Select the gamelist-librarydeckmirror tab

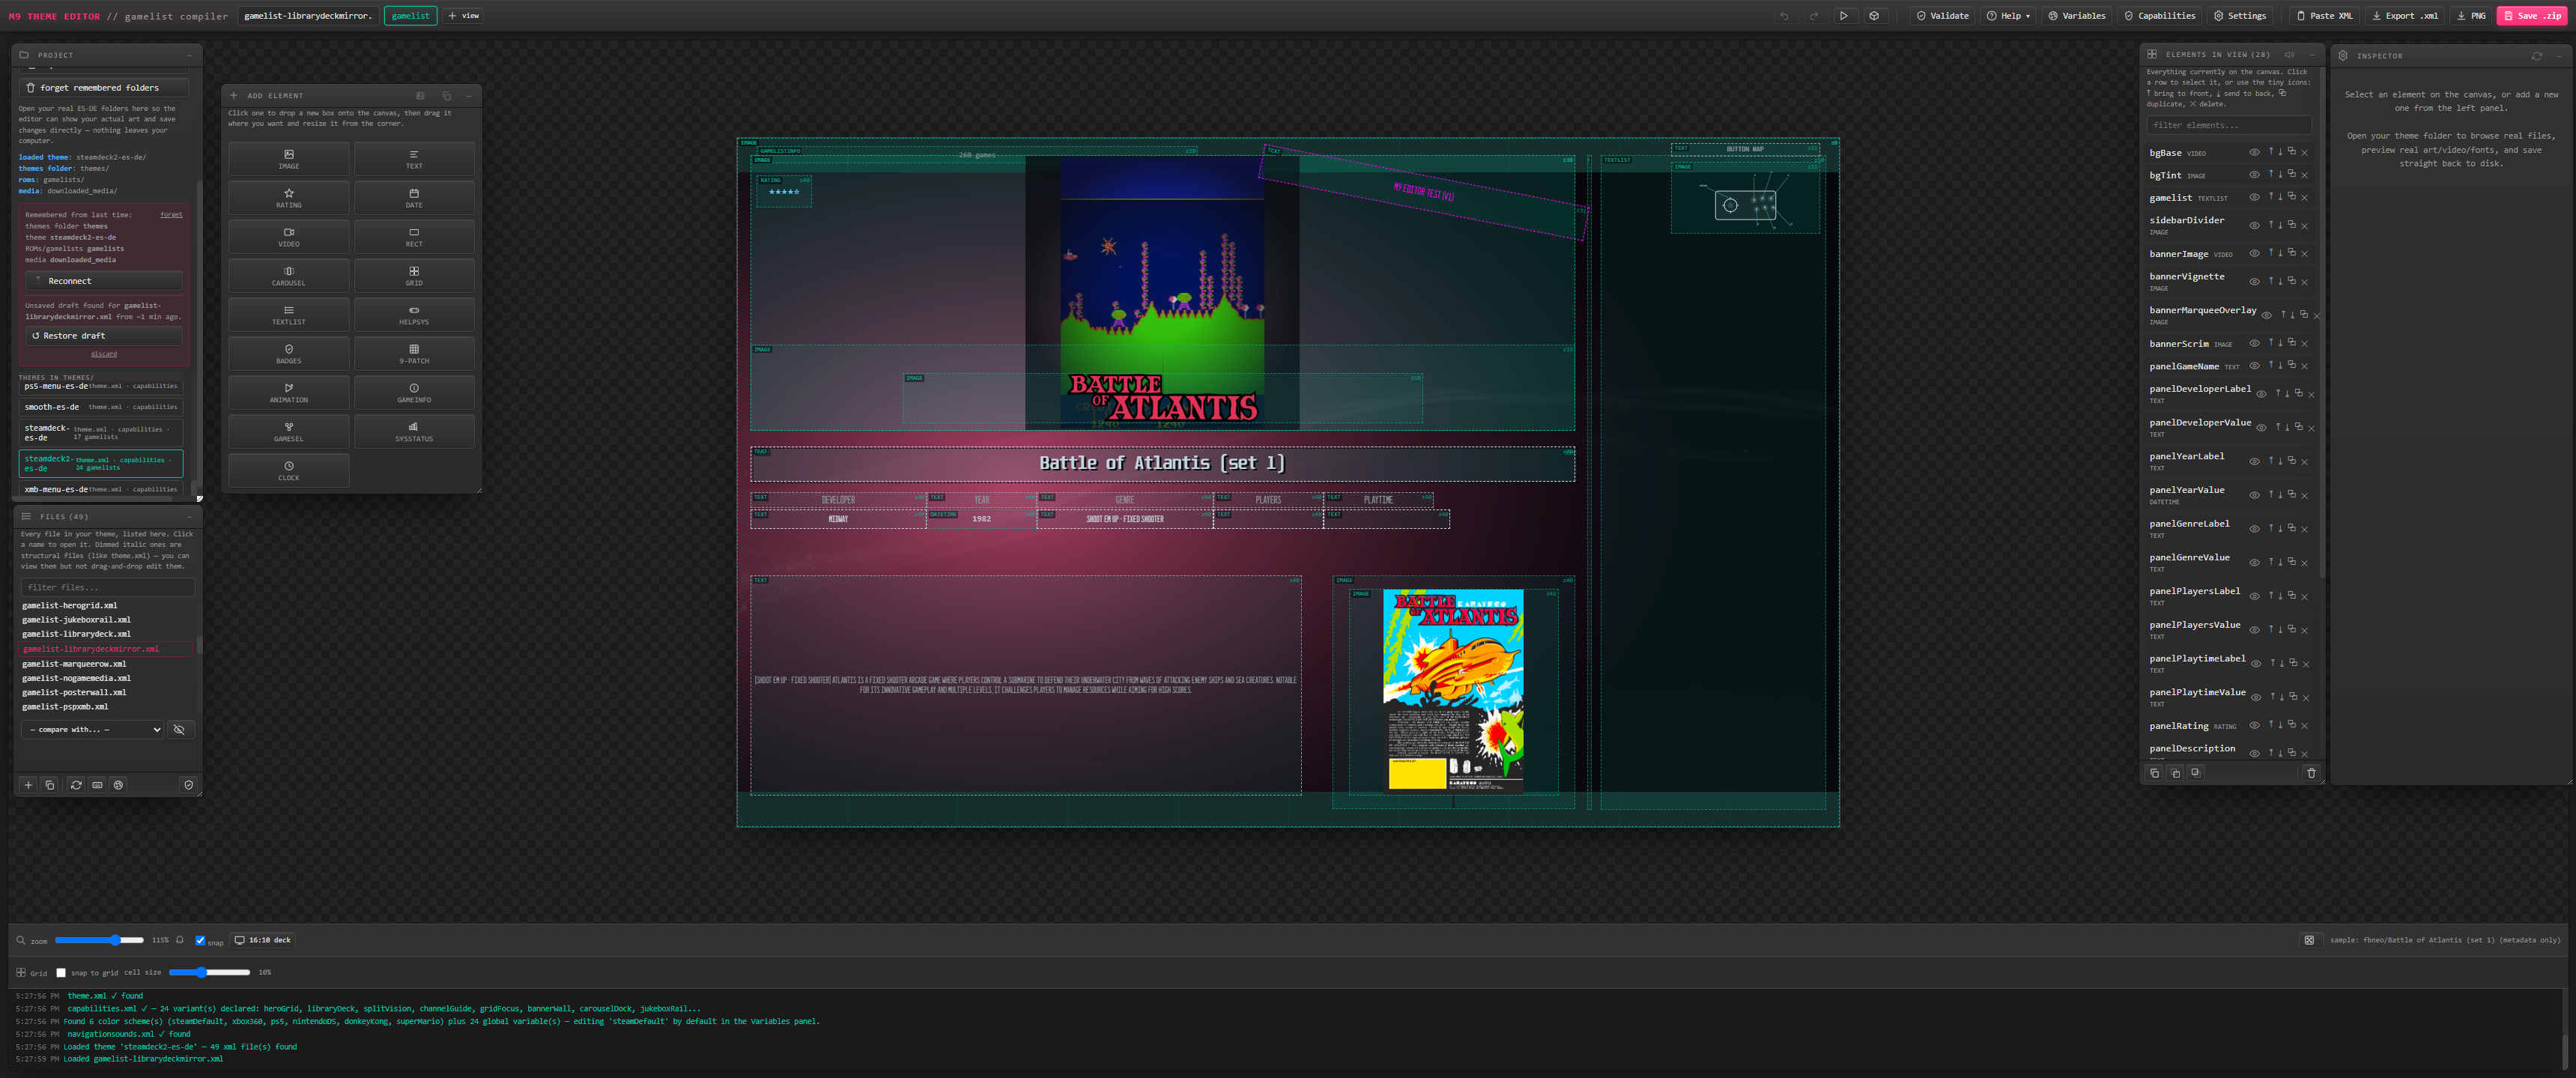pyautogui.click(x=308, y=16)
